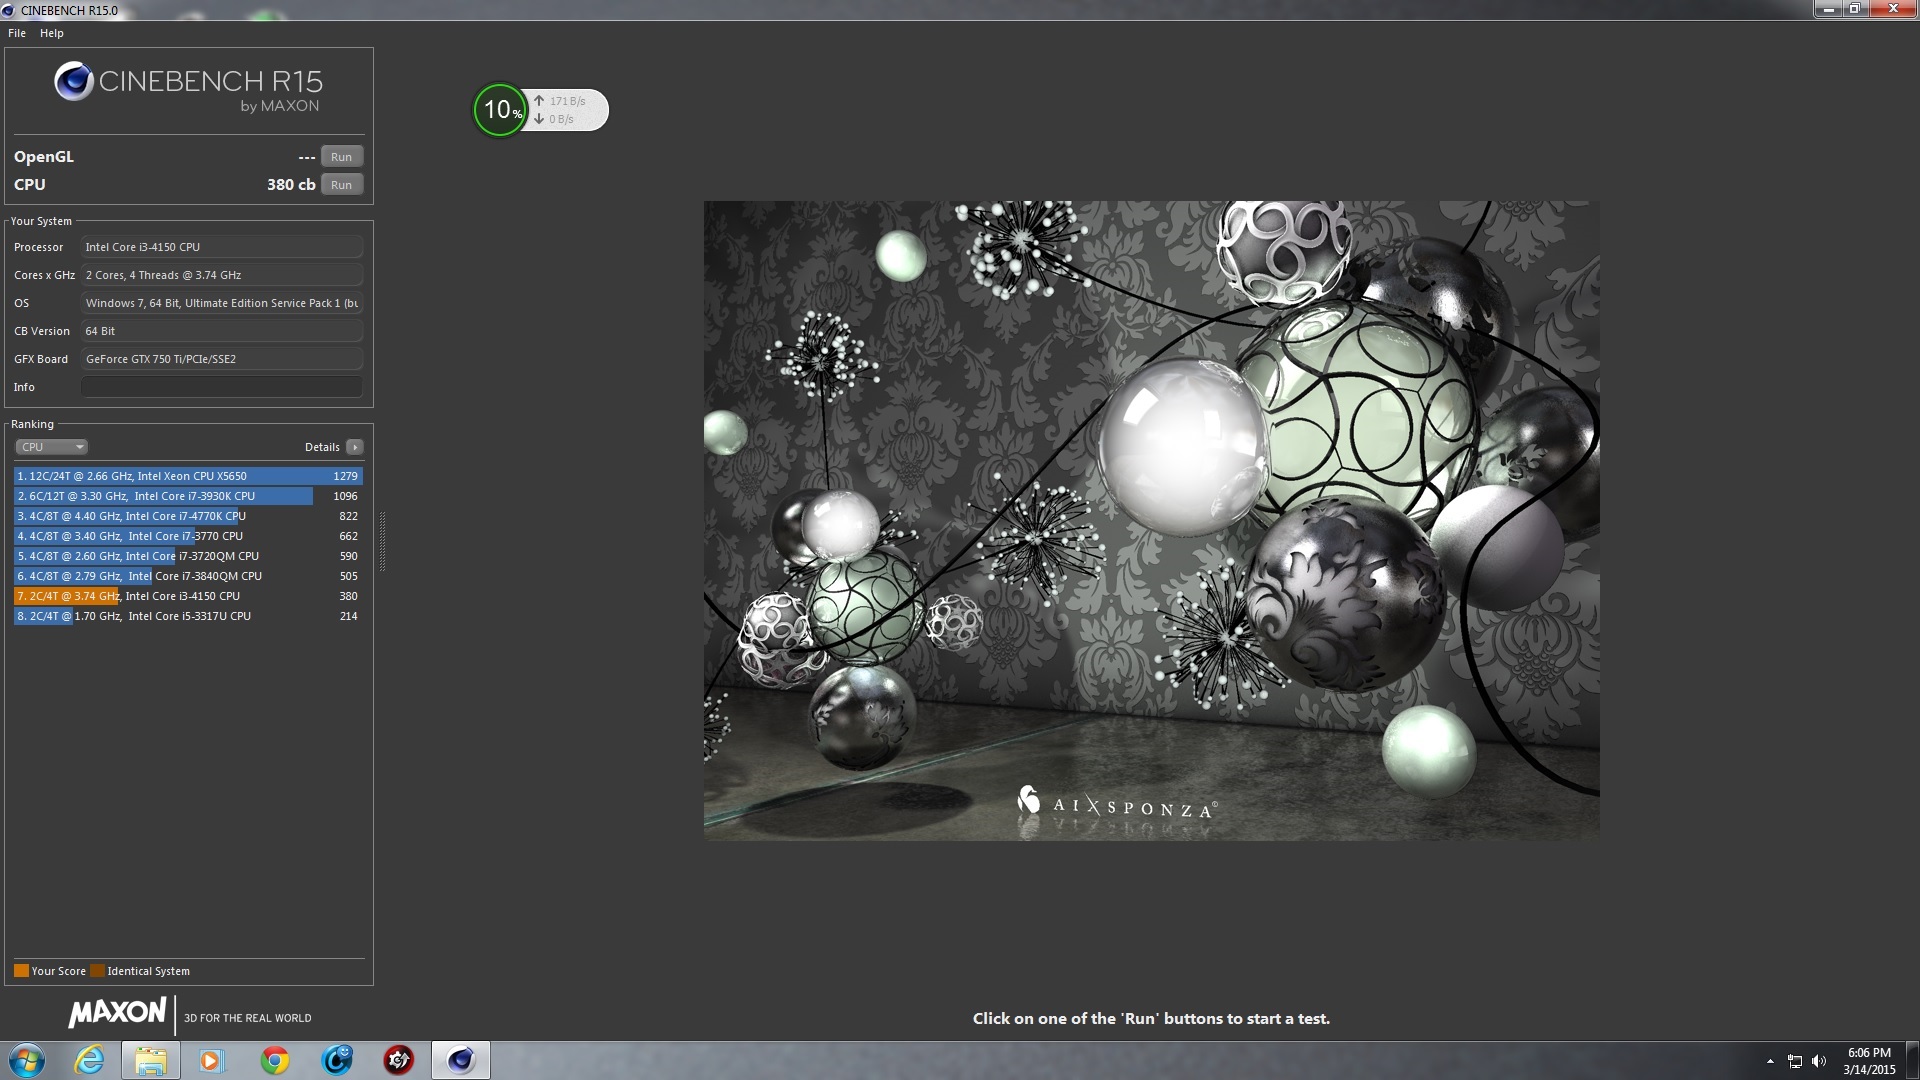1920x1080 pixels.
Task: Select Intel Core i7-3840QM ranking row
Action: [x=188, y=576]
